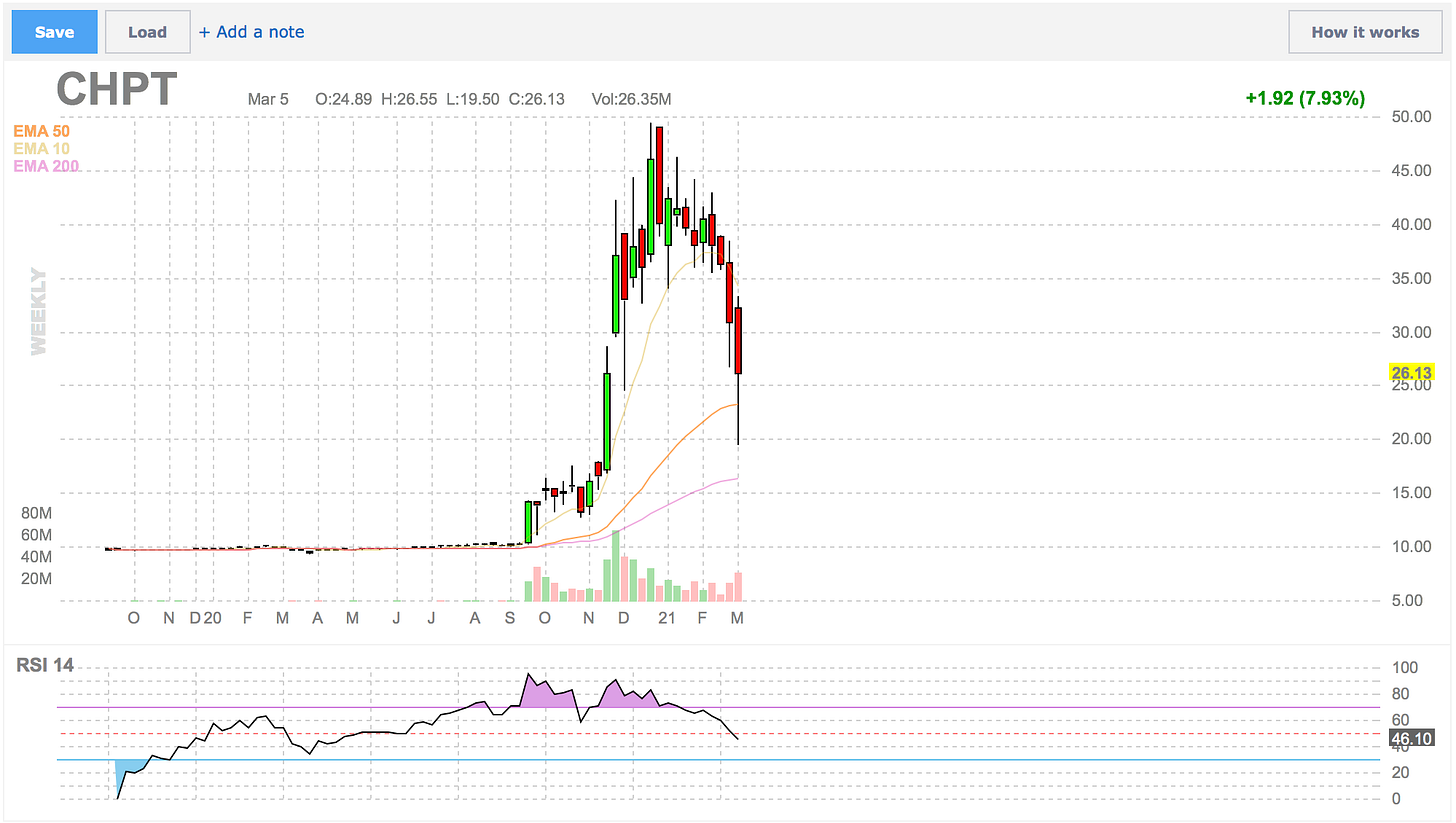Click the 80M volume axis label
The width and height of the screenshot is (1456, 823).
click(x=37, y=513)
